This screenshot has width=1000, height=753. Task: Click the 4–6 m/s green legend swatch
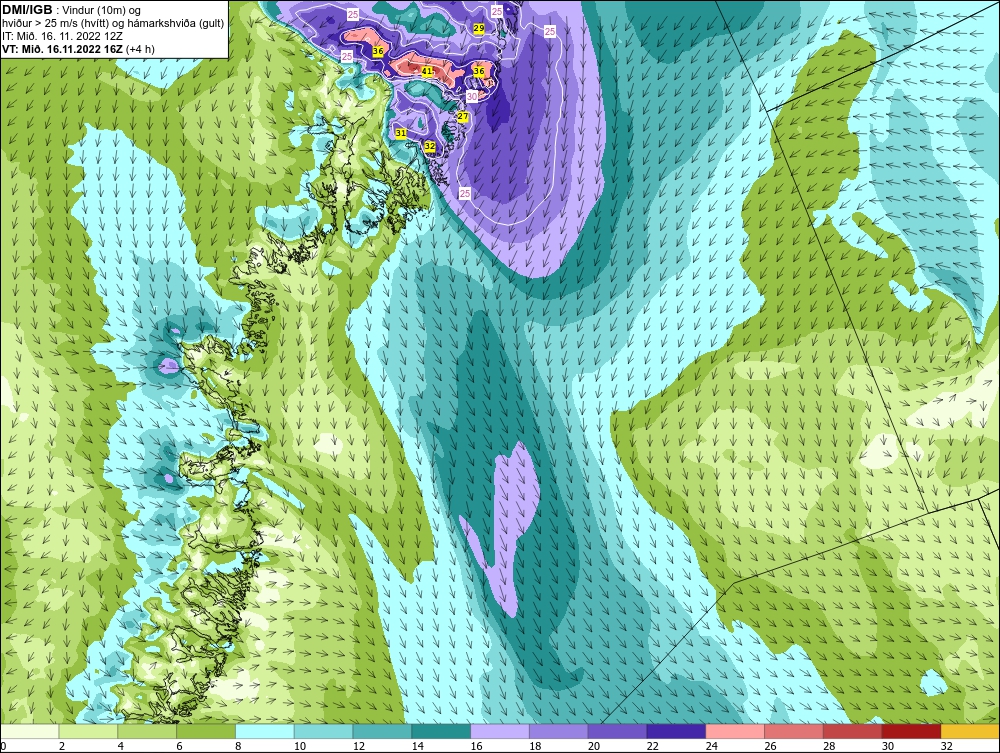click(x=147, y=731)
